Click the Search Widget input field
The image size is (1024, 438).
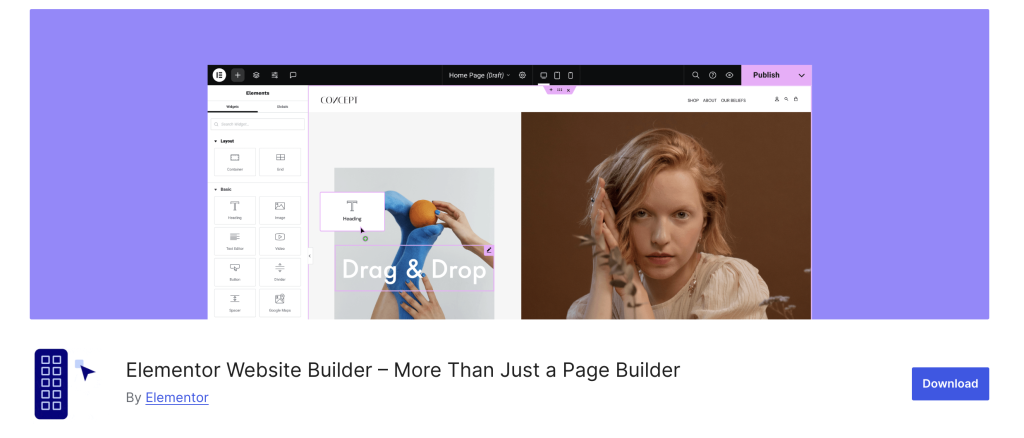pyautogui.click(x=257, y=124)
